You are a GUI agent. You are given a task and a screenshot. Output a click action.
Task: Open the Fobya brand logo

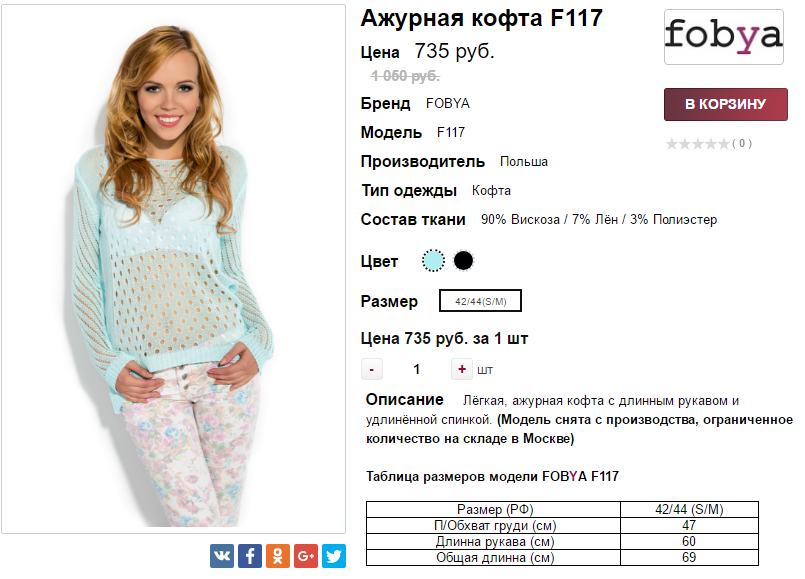(724, 37)
